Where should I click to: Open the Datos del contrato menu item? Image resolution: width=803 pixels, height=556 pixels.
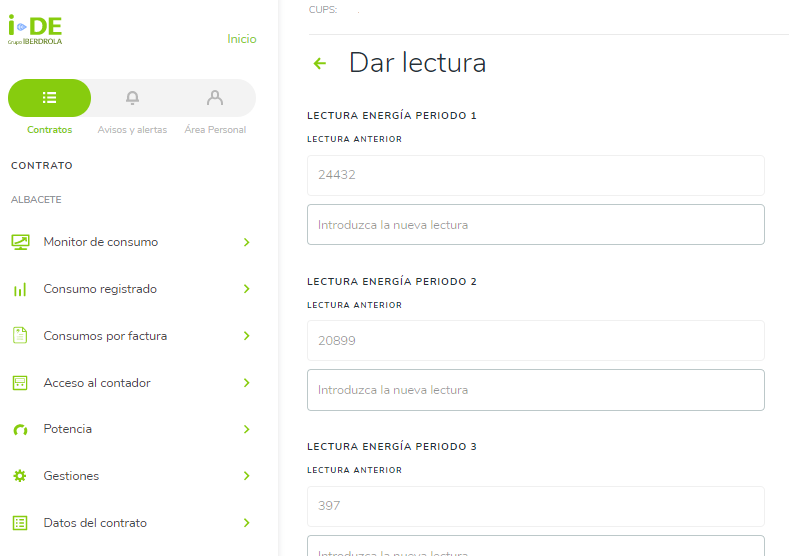pos(95,523)
